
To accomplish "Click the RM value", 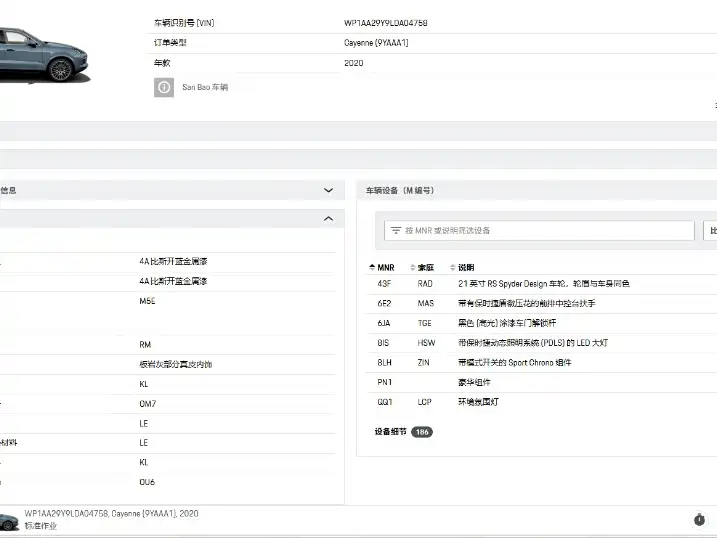I will pos(145,345).
